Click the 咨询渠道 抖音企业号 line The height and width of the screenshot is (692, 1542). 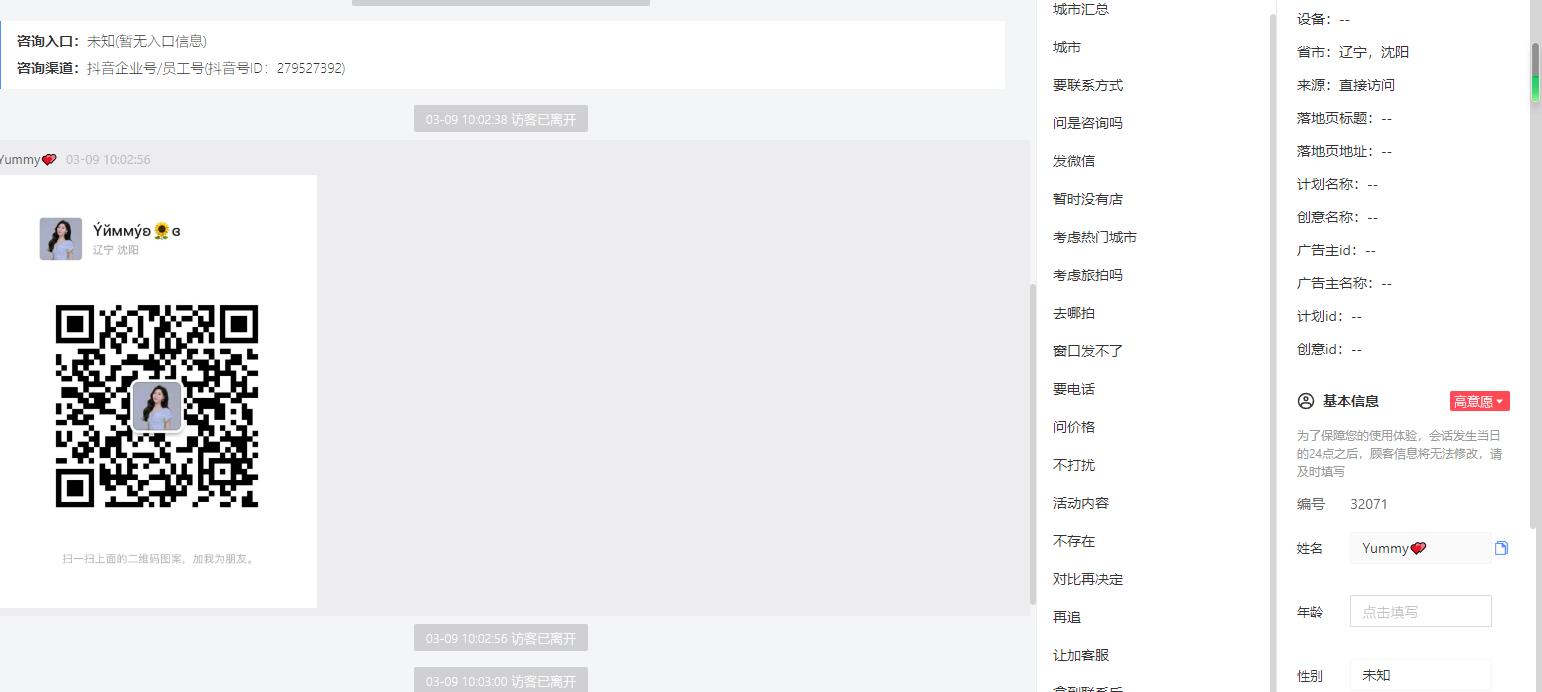coord(181,68)
